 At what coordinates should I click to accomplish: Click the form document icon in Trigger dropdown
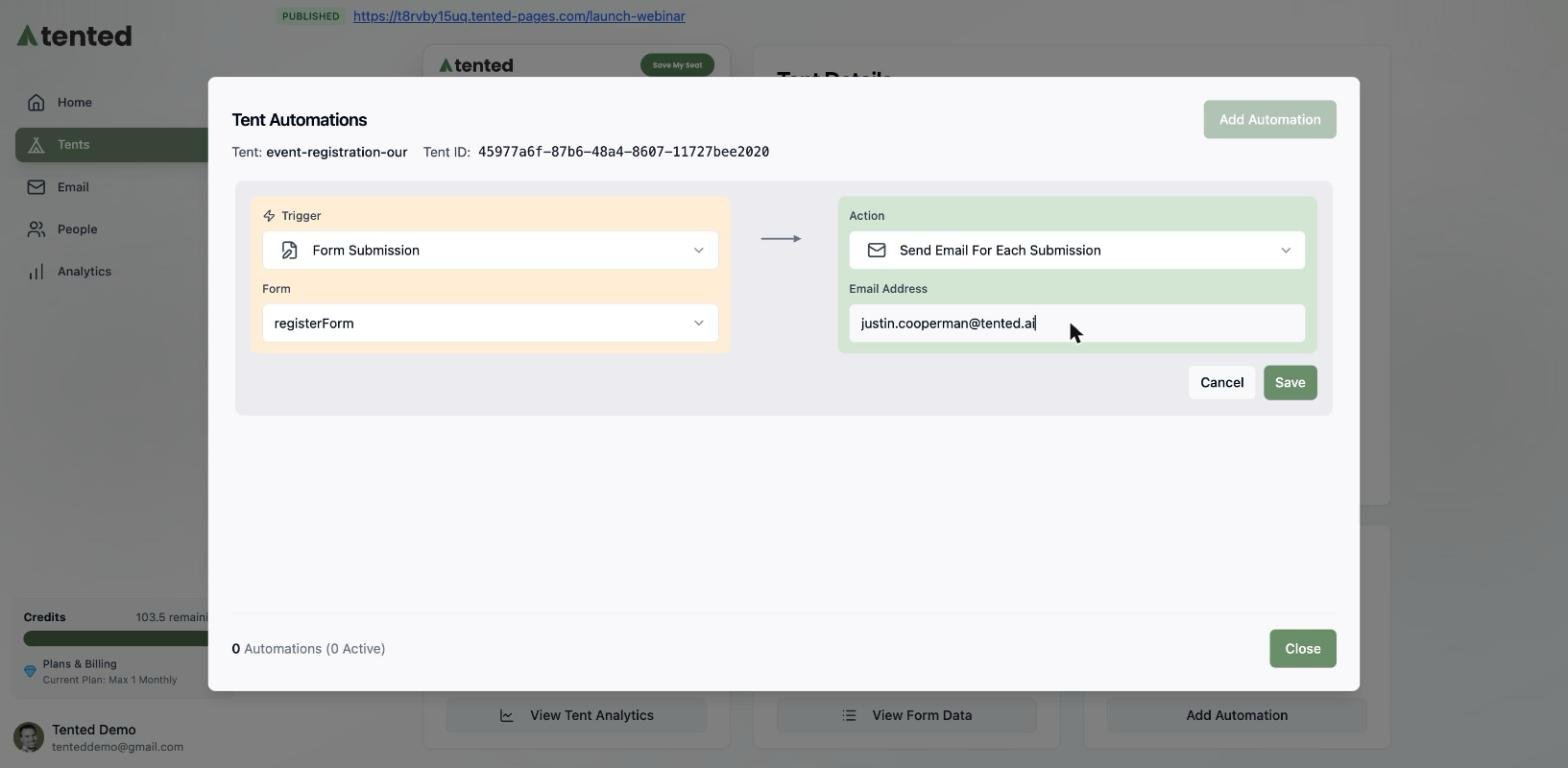289,250
